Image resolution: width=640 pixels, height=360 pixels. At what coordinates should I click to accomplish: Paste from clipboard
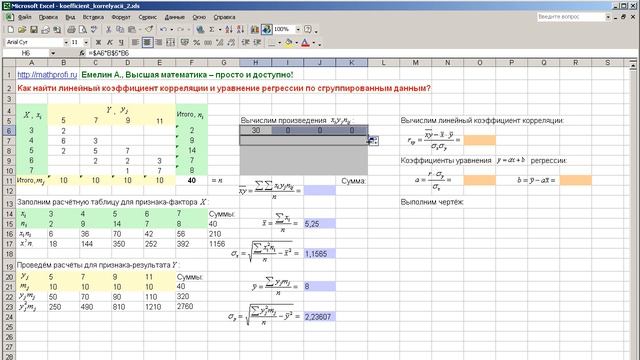[x=131, y=29]
